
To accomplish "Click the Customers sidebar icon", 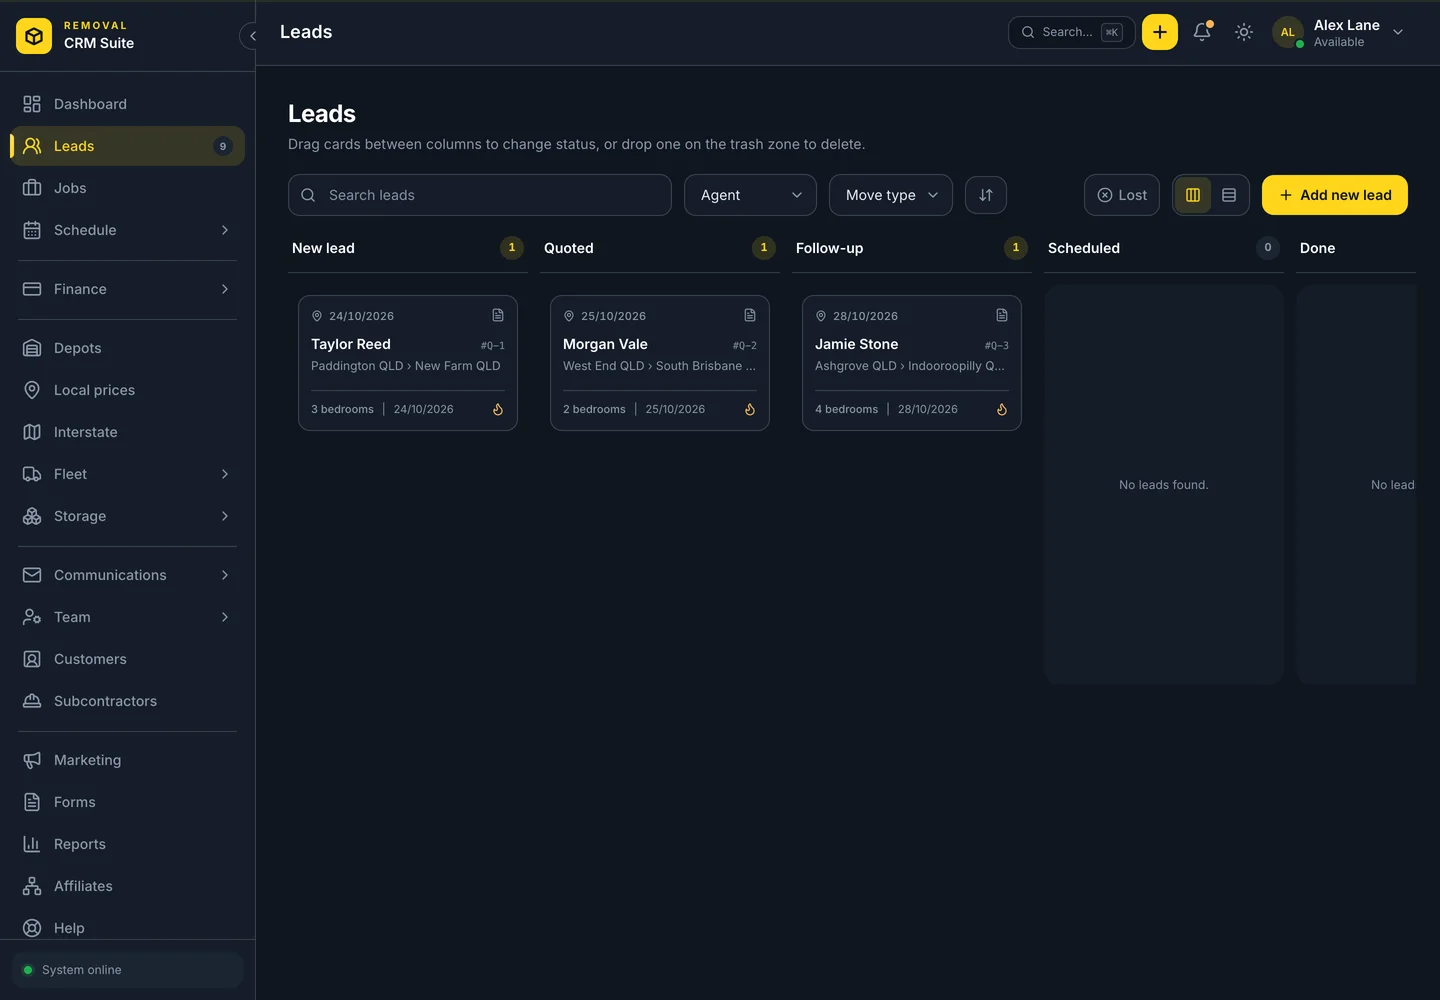I will (x=32, y=659).
